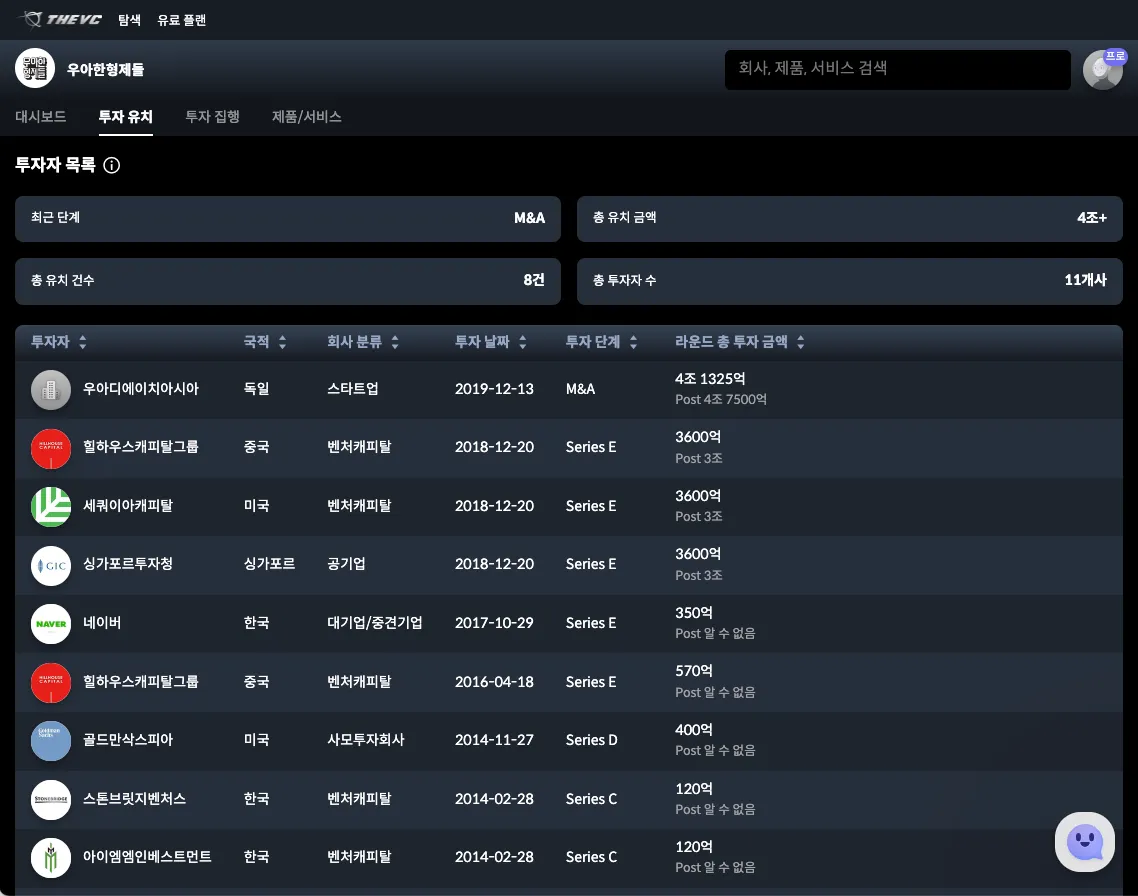Screen dimensions: 1138x896
Task: Open the user profile avatar with the 프로 badge
Action: pos(1102,70)
